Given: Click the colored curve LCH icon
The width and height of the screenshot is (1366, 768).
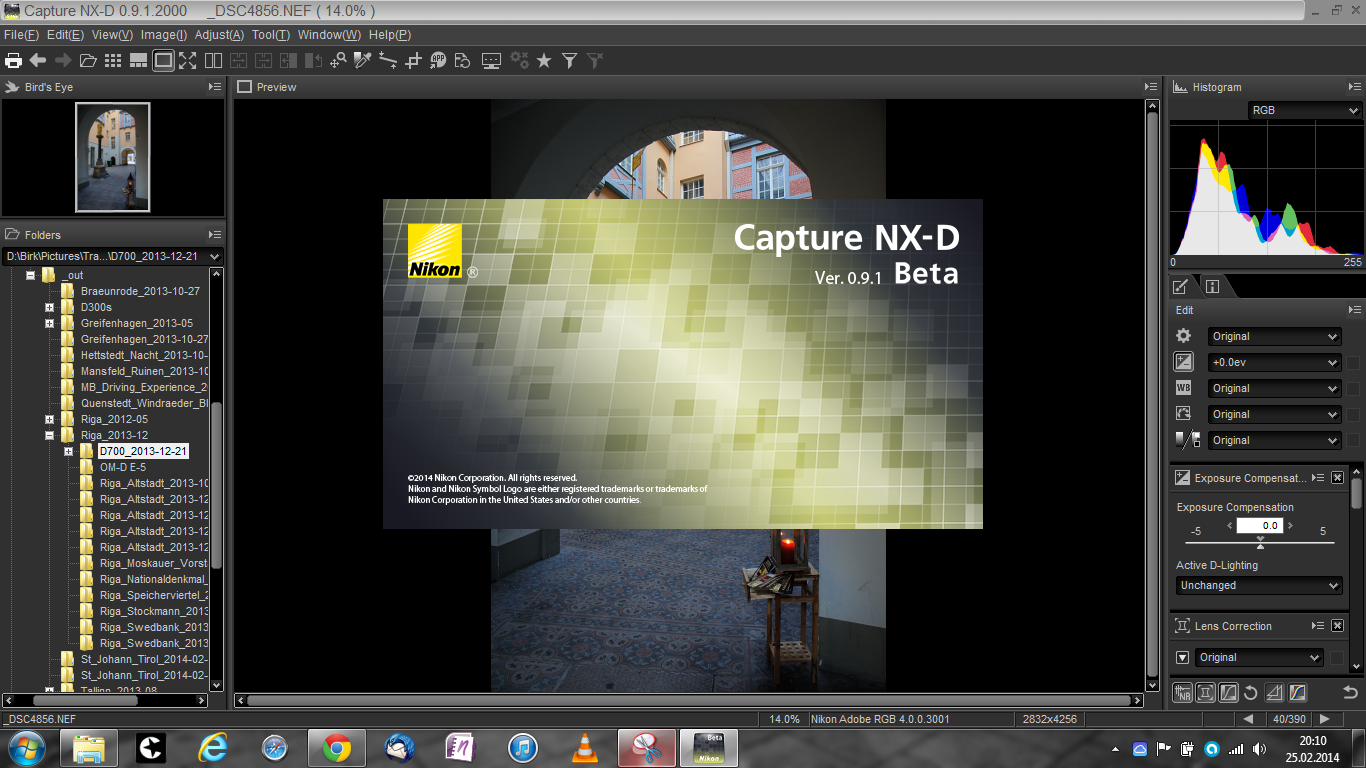Looking at the screenshot, I should tap(1298, 692).
